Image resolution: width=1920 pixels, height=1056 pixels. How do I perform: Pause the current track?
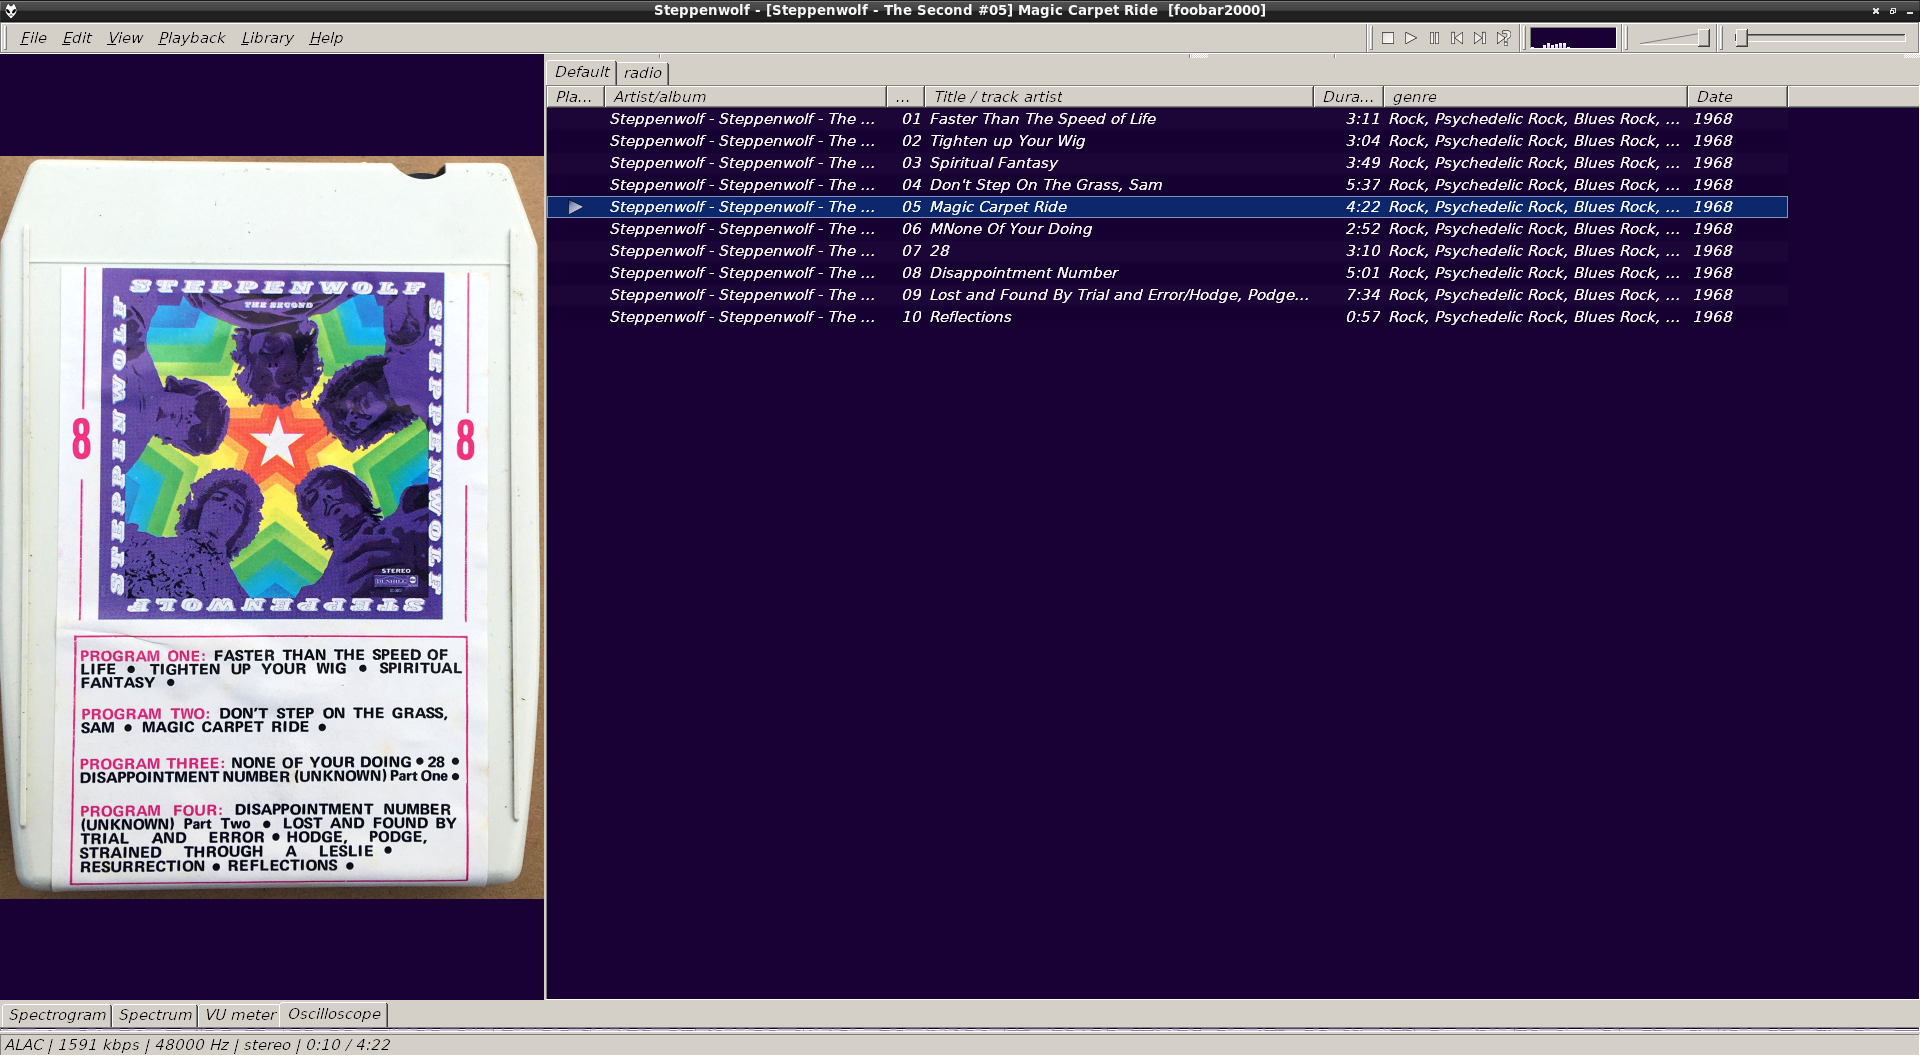pyautogui.click(x=1434, y=38)
